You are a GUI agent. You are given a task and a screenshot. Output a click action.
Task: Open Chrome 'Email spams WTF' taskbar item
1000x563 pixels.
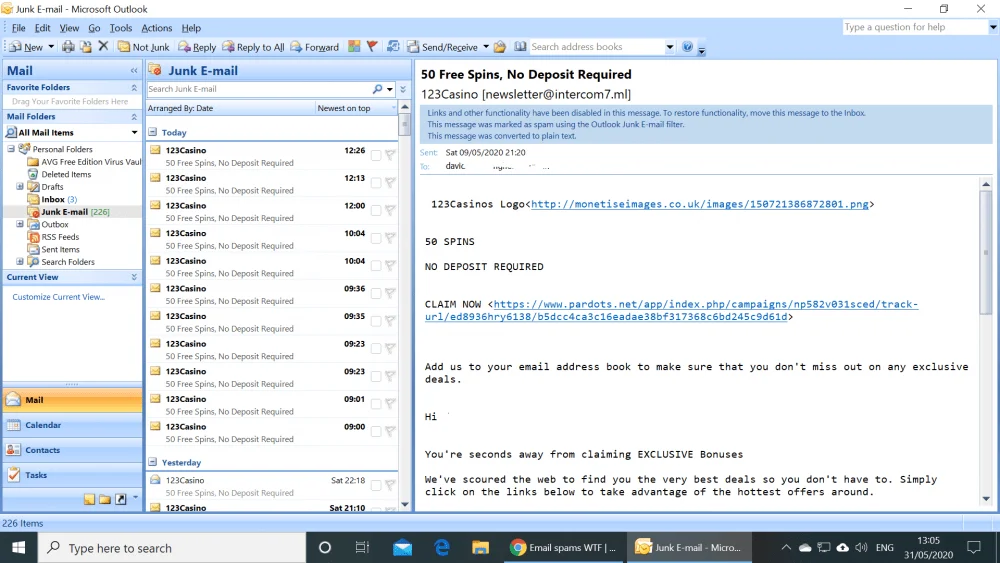(564, 548)
